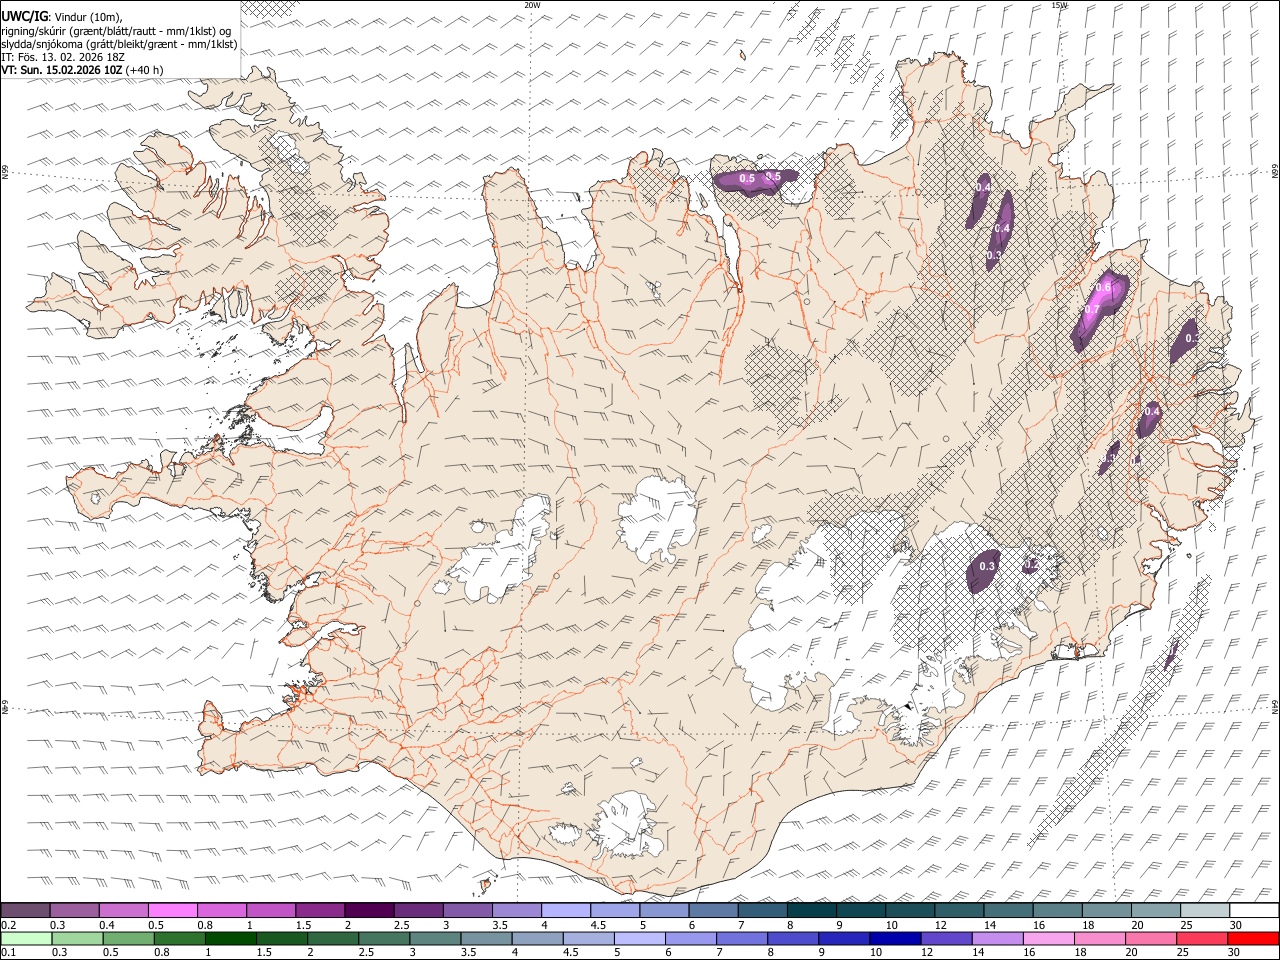
Task: Click the 'UWC/IG: Vindur (10m)' title text
Action: (x=62, y=17)
